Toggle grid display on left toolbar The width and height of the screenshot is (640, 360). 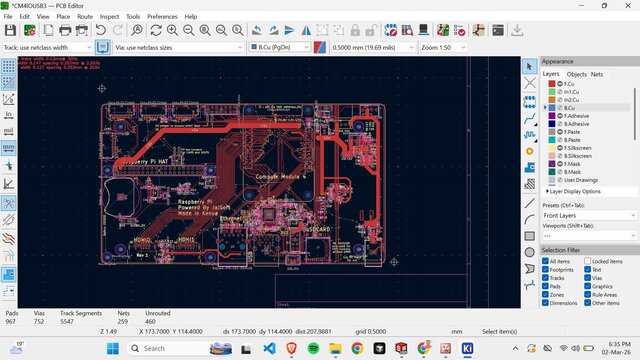(9, 66)
